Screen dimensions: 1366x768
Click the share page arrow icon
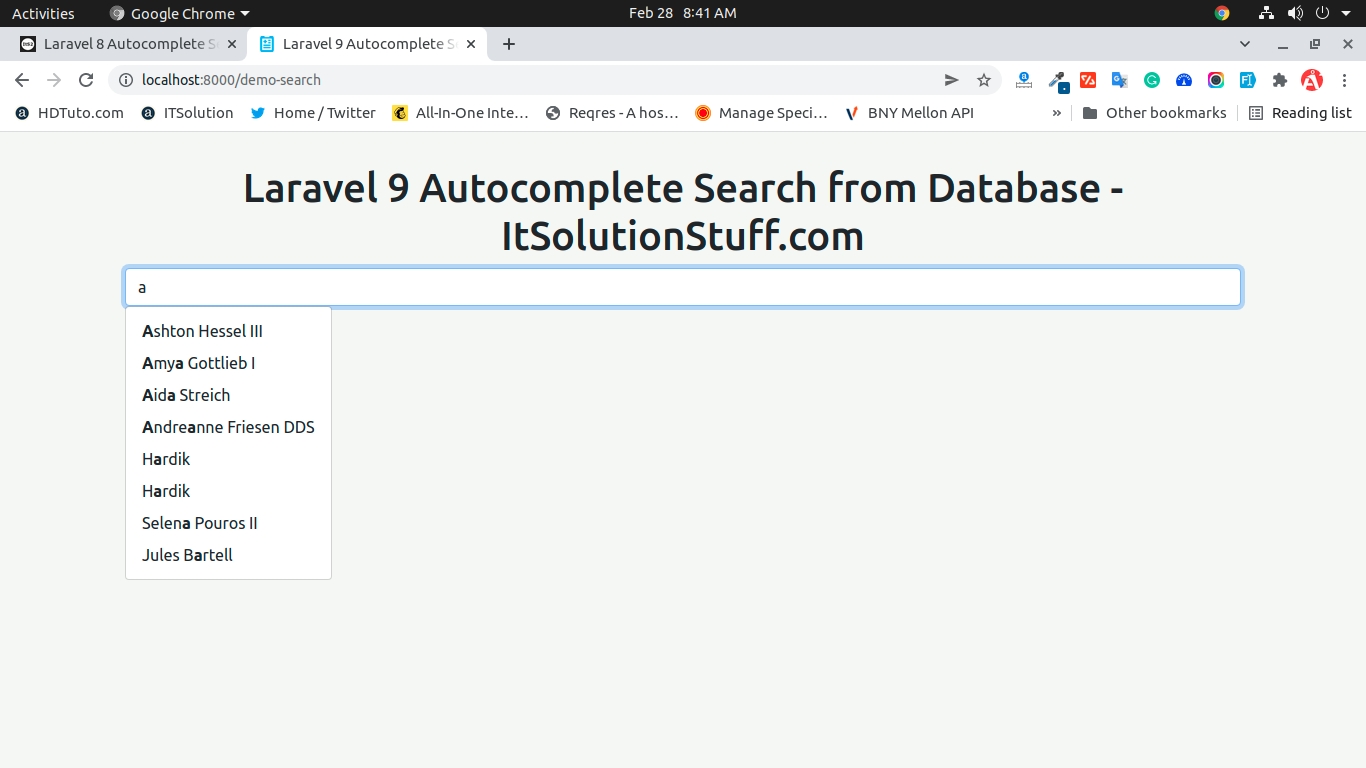tap(951, 80)
